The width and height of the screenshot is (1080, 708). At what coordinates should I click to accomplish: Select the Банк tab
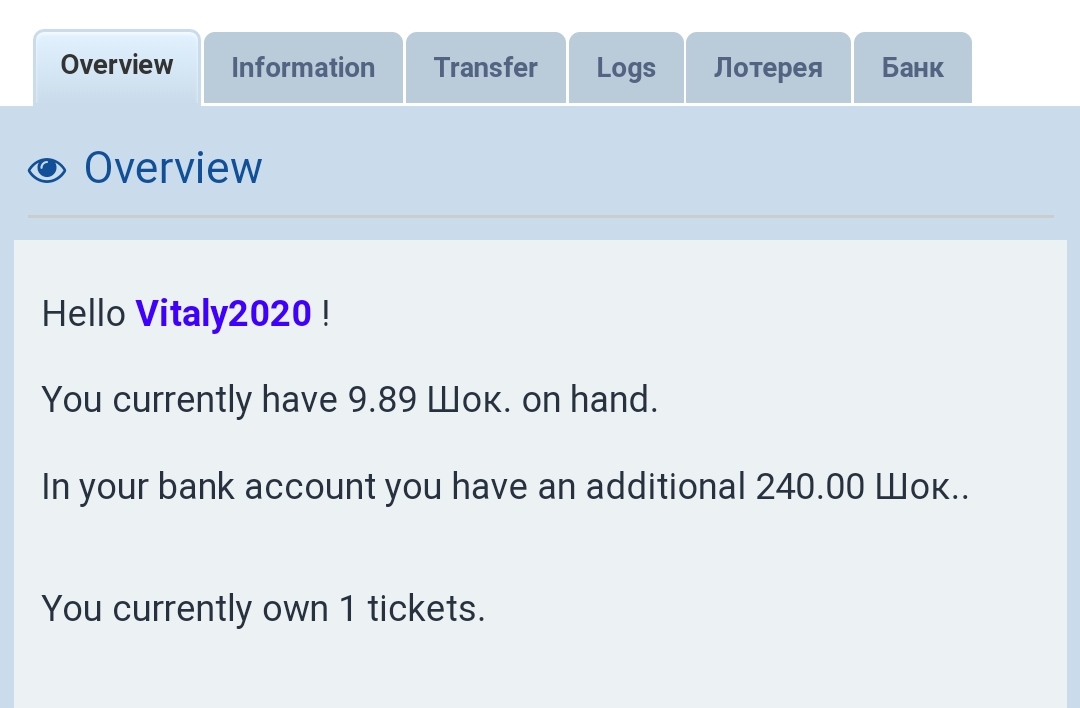tap(912, 68)
